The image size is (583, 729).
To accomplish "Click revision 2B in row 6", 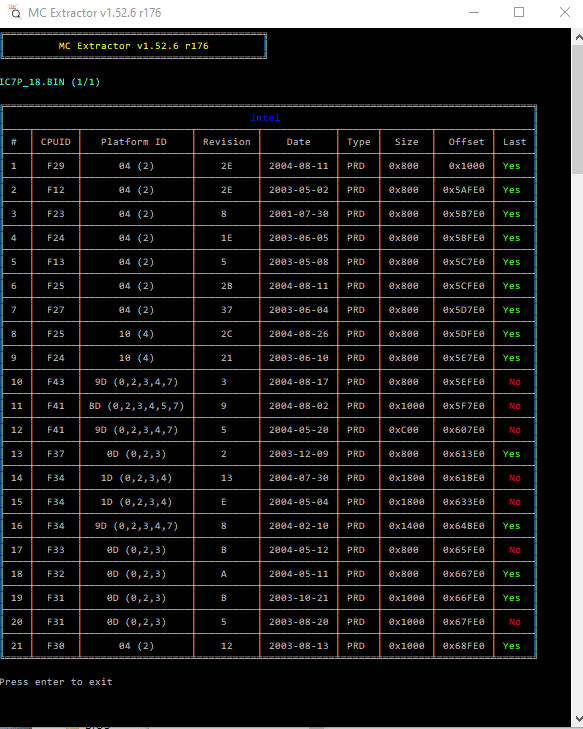I will click(x=226, y=286).
